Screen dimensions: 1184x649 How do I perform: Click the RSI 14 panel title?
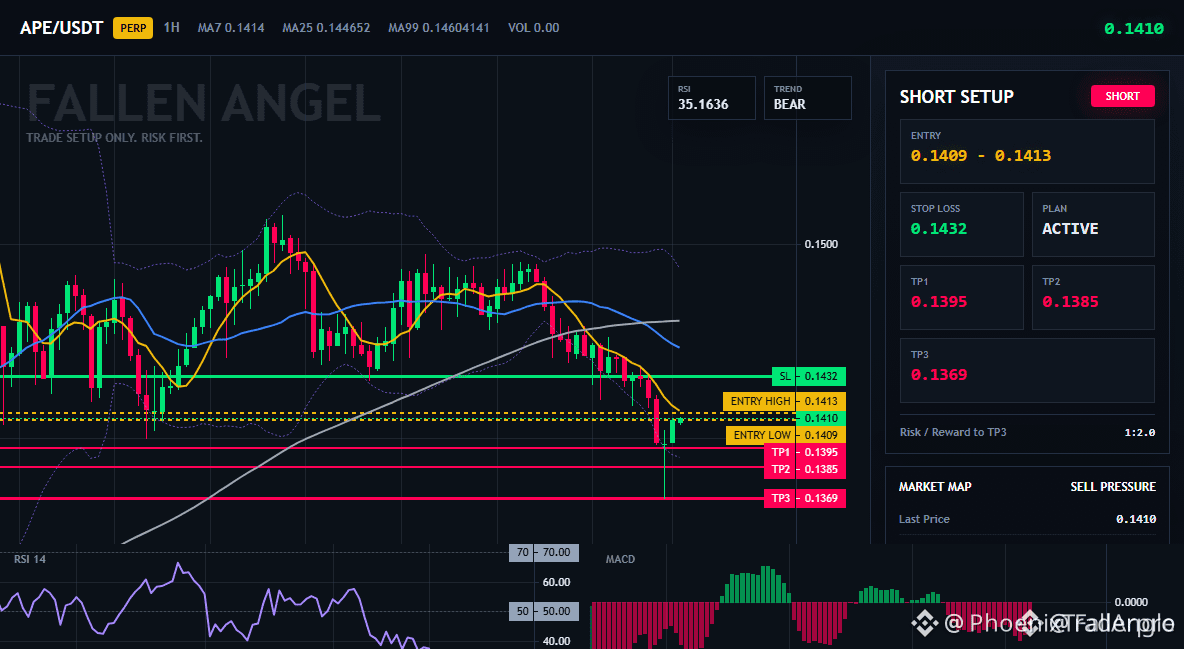(x=30, y=559)
